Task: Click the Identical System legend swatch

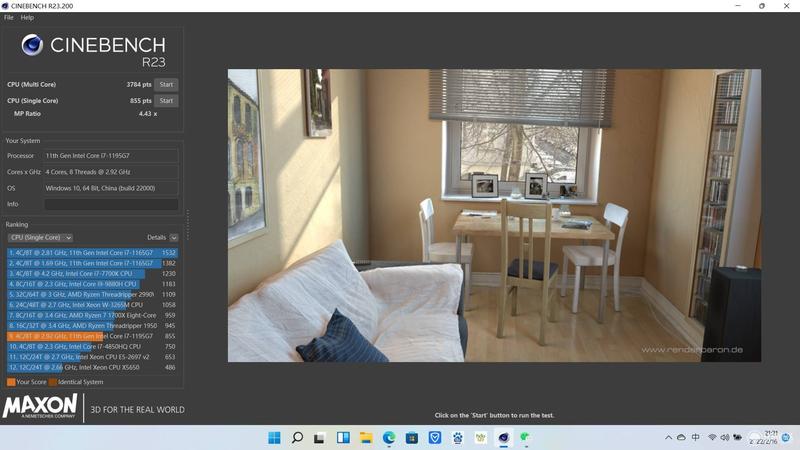Action: 53,382
